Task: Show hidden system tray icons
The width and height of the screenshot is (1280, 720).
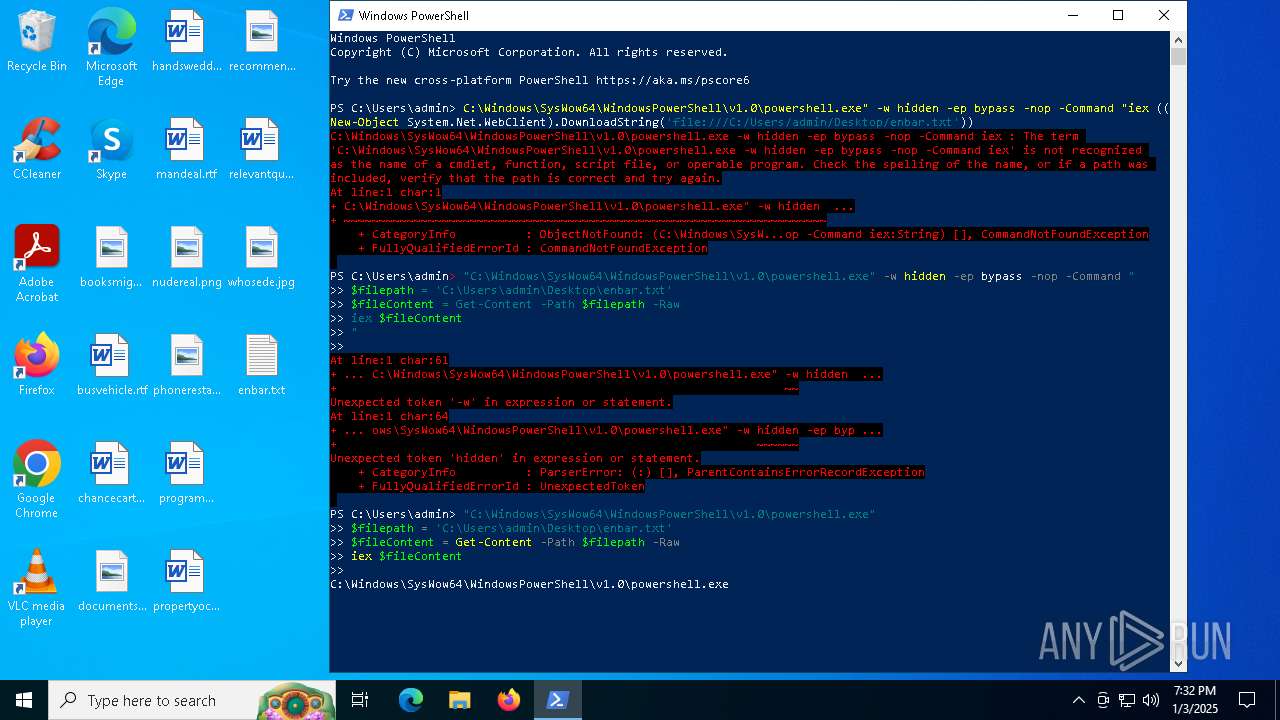Action: point(1078,700)
